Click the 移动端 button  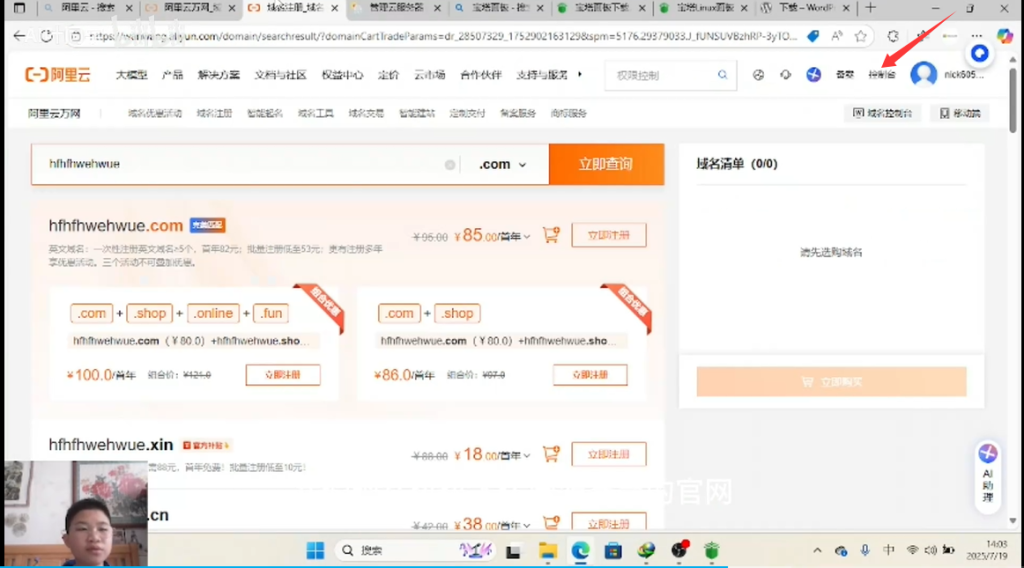click(960, 114)
